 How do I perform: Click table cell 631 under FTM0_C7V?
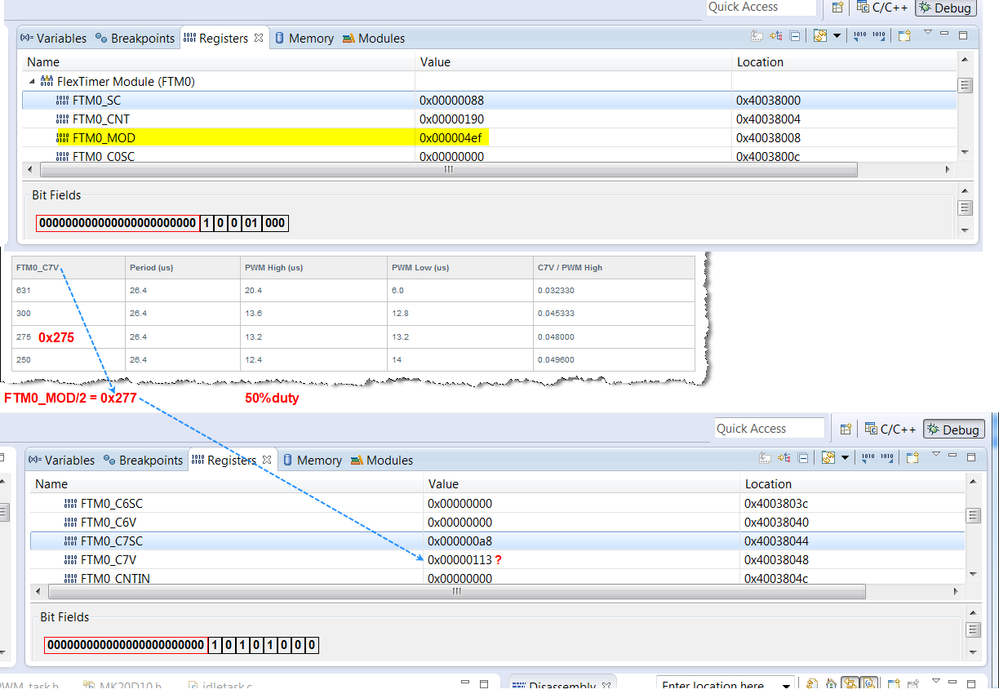pos(68,290)
